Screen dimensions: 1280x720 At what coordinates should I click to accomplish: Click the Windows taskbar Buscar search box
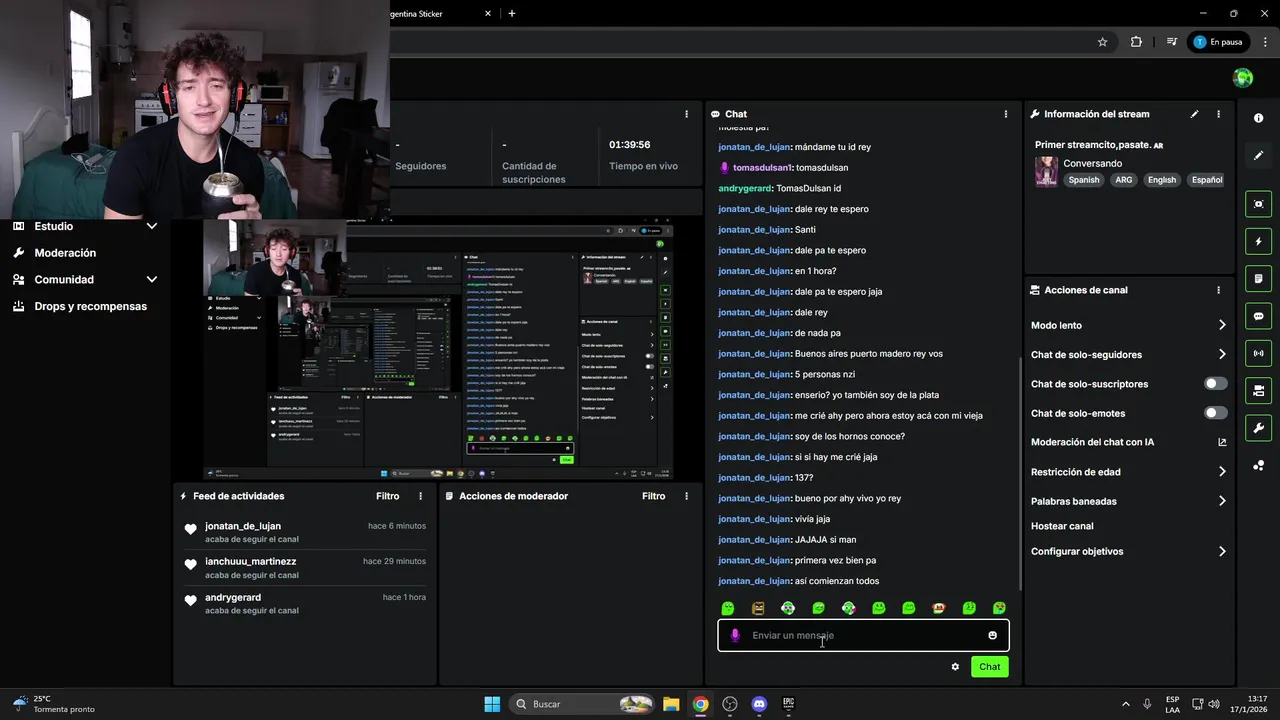point(581,704)
